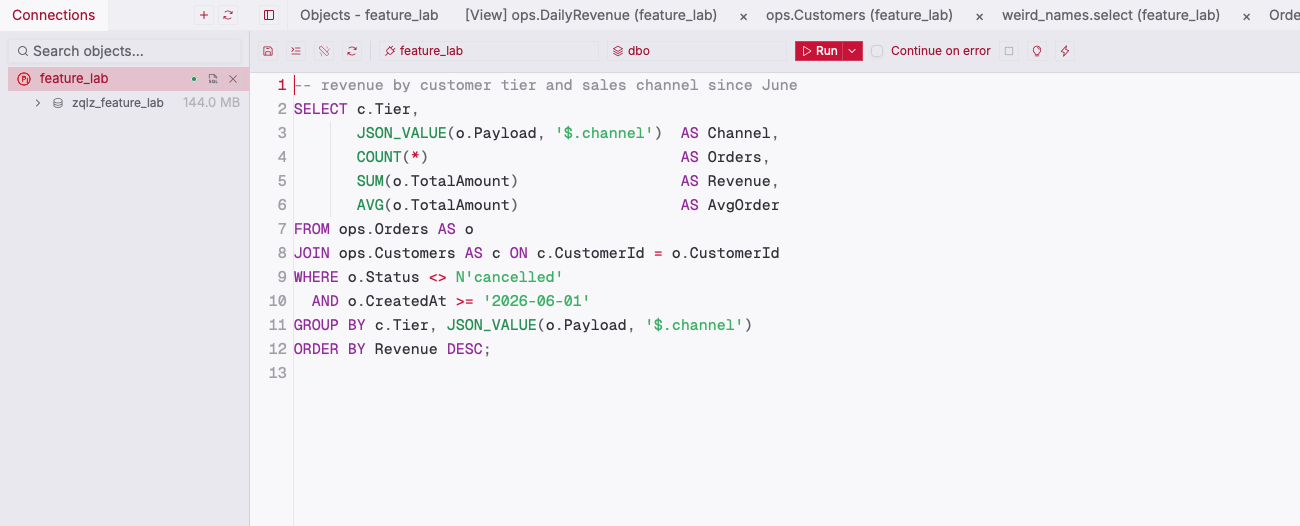Click 'AVG(o.TotalAmount)' on line 6
The height and width of the screenshot is (526, 1300).
point(438,205)
